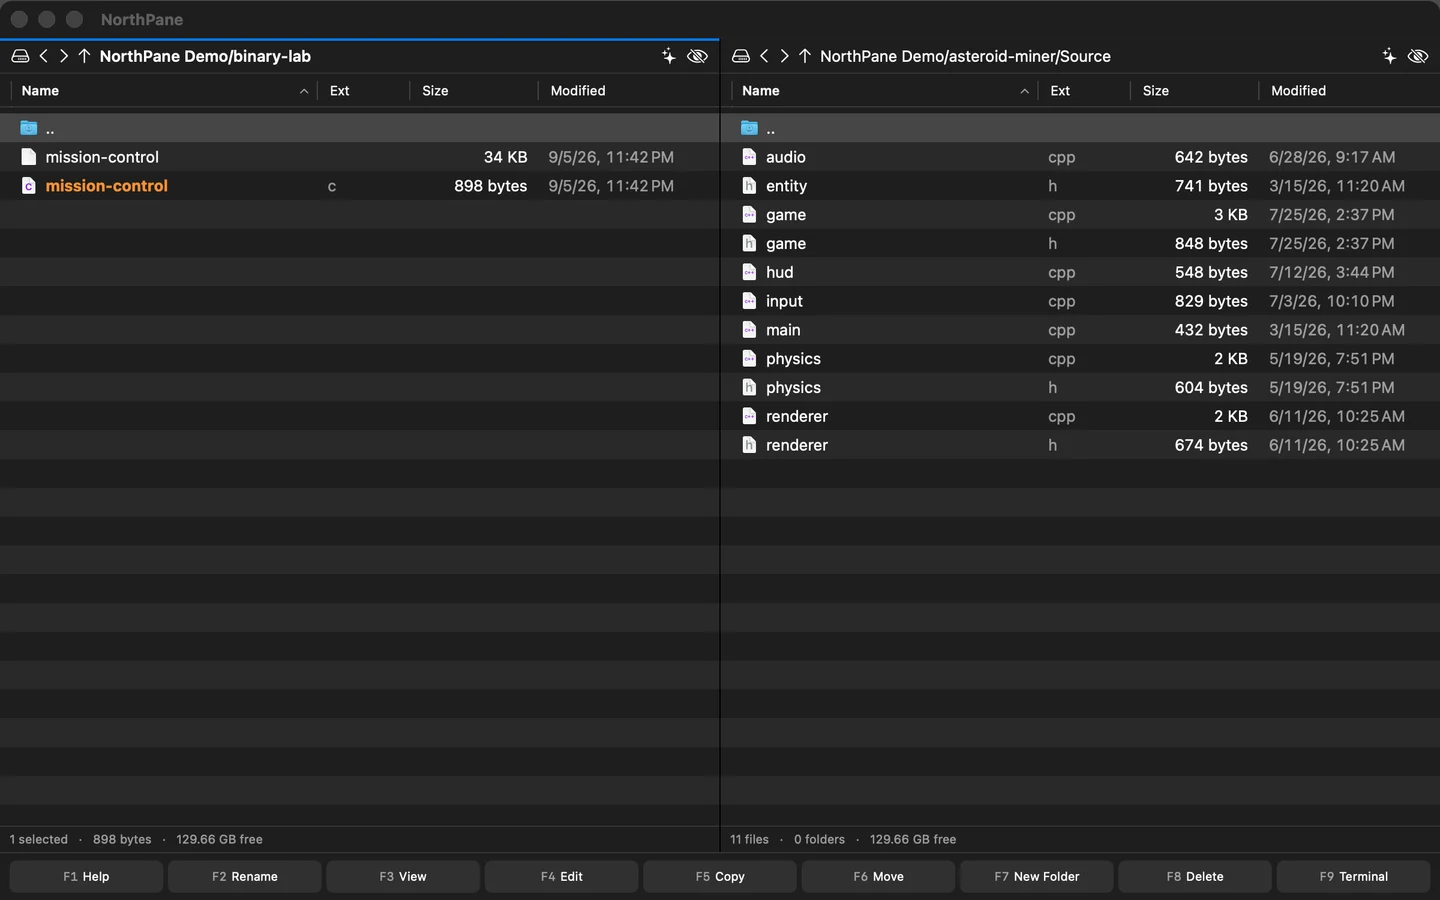Image resolution: width=1440 pixels, height=900 pixels.
Task: Click the F5 Copy button
Action: coord(720,876)
